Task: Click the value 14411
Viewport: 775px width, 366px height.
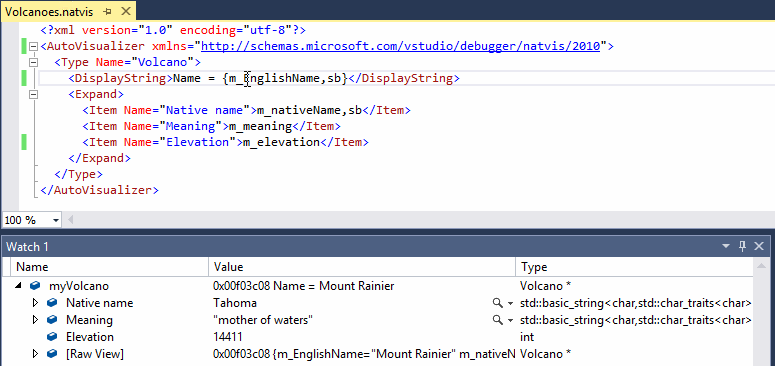Action: pyautogui.click(x=228, y=337)
